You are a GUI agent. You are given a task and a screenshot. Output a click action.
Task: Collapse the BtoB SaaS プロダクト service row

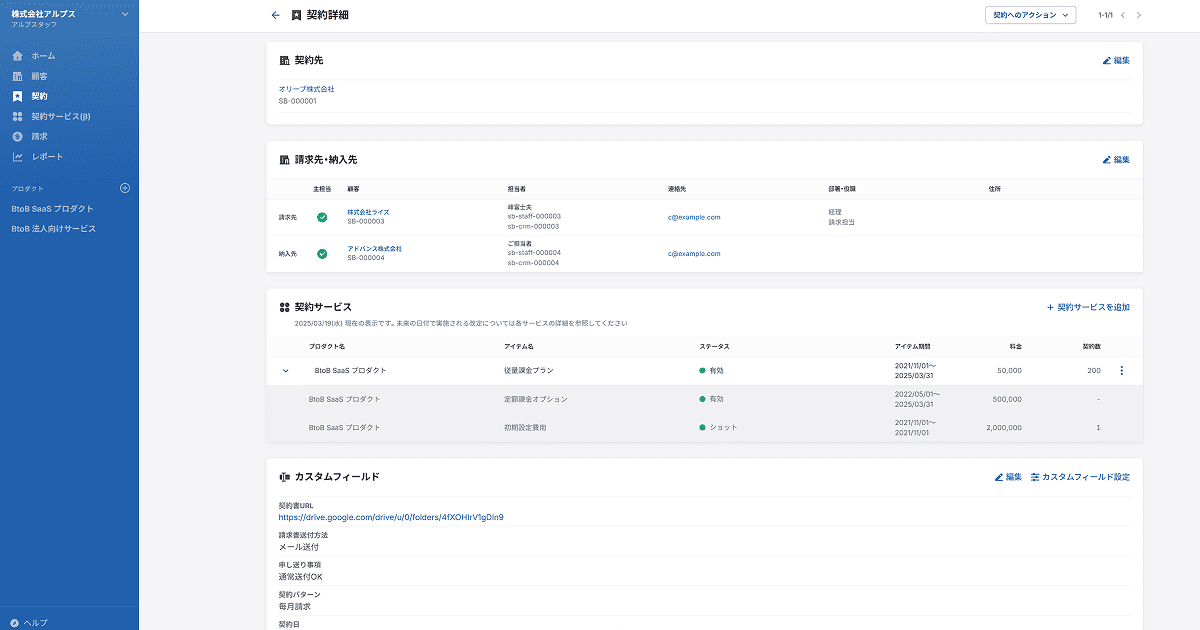pos(285,371)
